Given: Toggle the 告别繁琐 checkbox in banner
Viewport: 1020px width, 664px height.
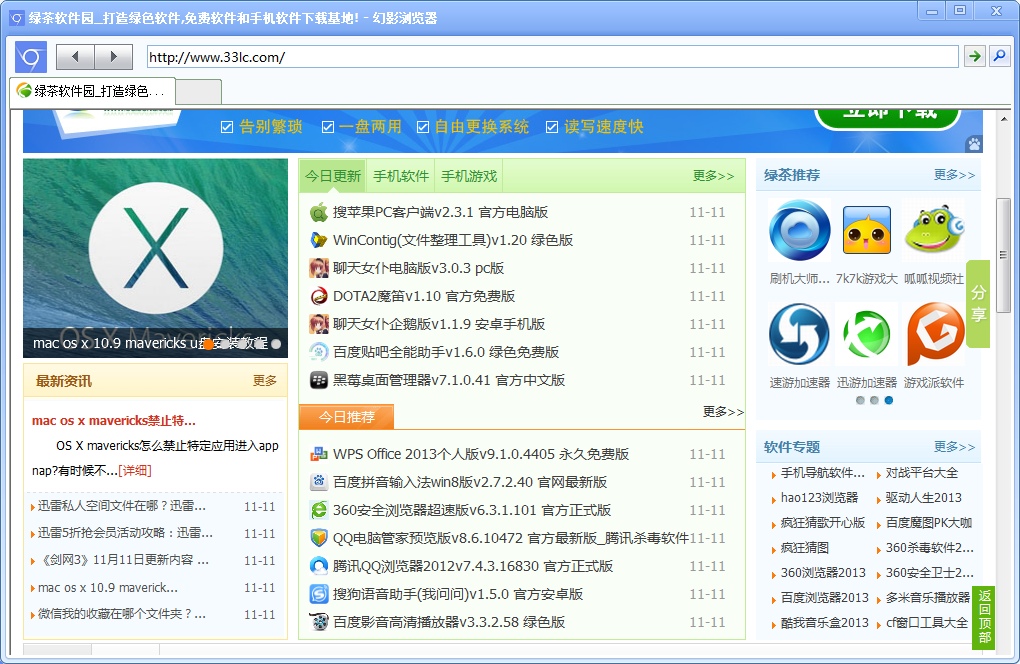Looking at the screenshot, I should coord(227,127).
